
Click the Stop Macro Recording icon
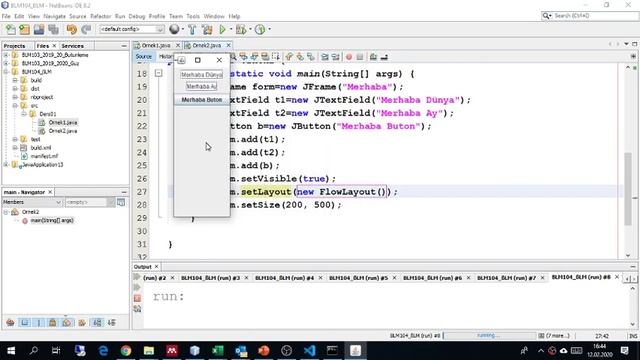pos(360,57)
